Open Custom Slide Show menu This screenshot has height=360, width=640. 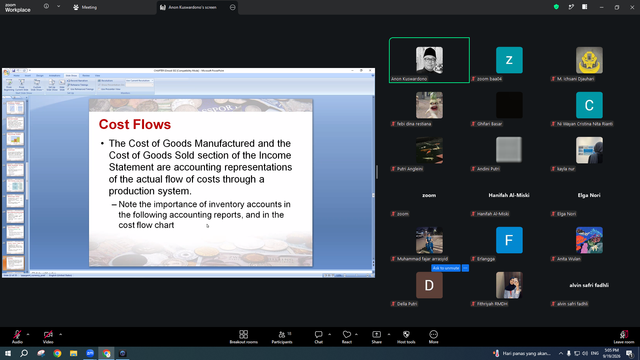(37, 84)
